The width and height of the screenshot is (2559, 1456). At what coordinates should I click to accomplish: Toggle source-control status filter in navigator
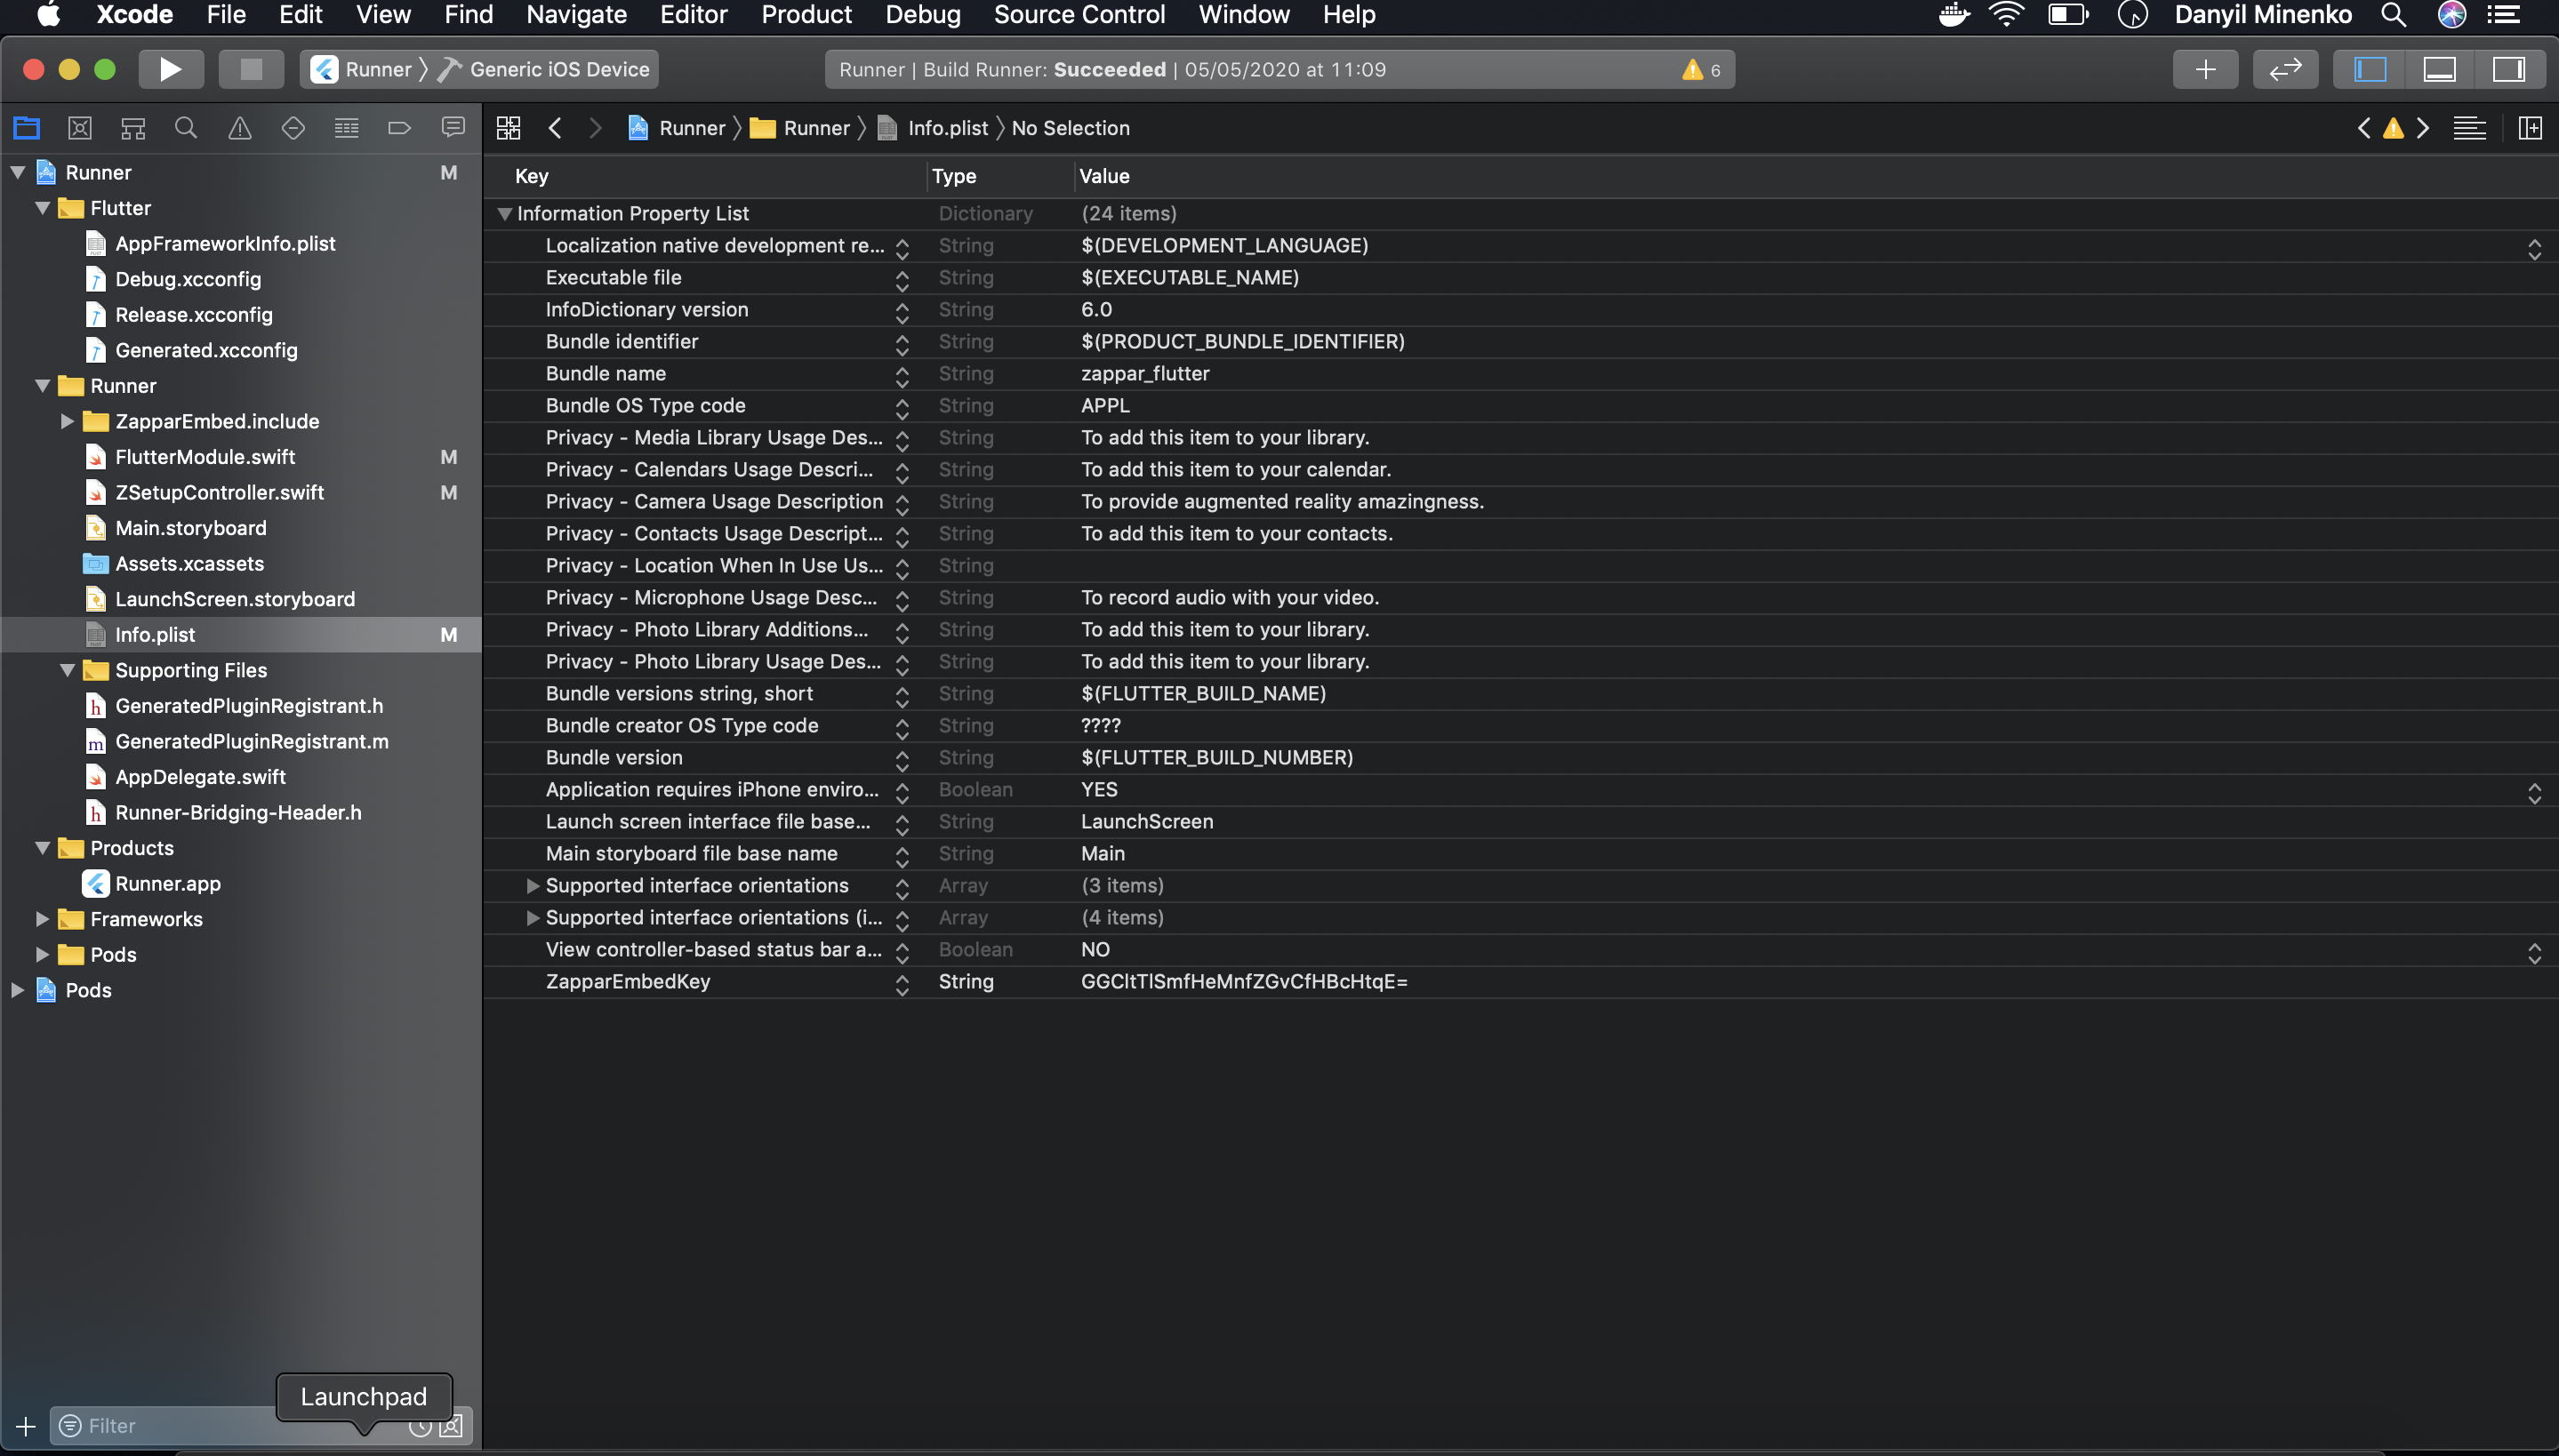coord(451,1425)
